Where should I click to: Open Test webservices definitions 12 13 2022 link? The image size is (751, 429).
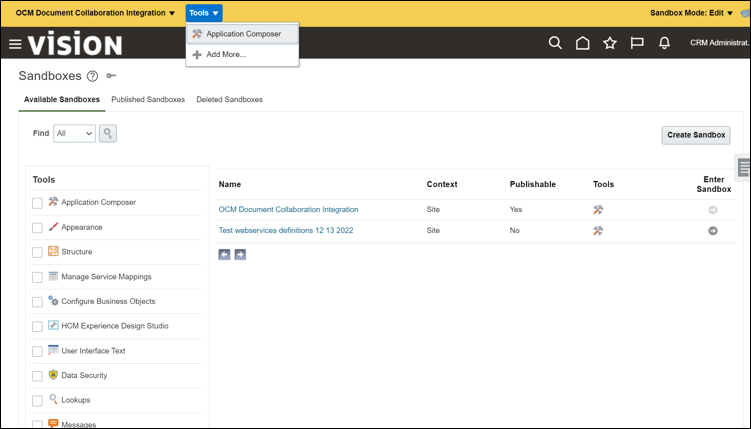[286, 231]
